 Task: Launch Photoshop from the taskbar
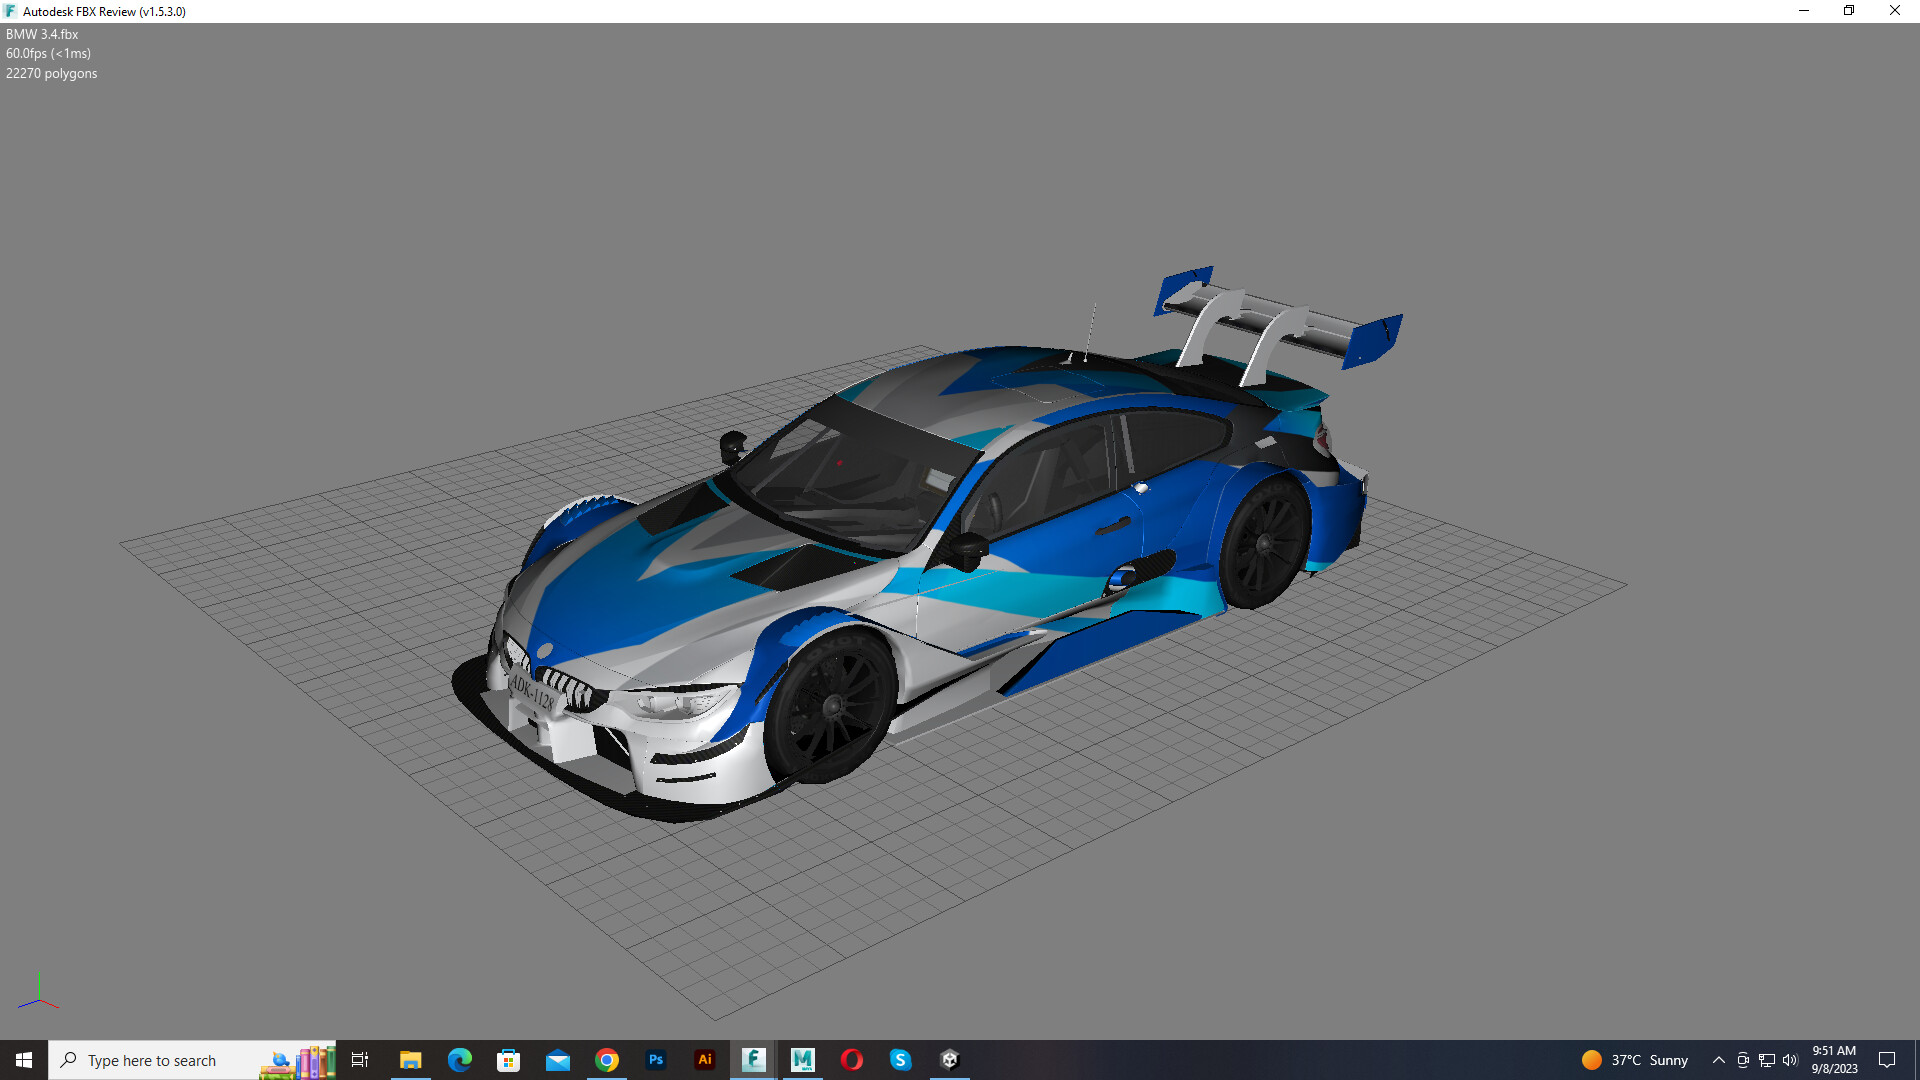pyautogui.click(x=656, y=1060)
